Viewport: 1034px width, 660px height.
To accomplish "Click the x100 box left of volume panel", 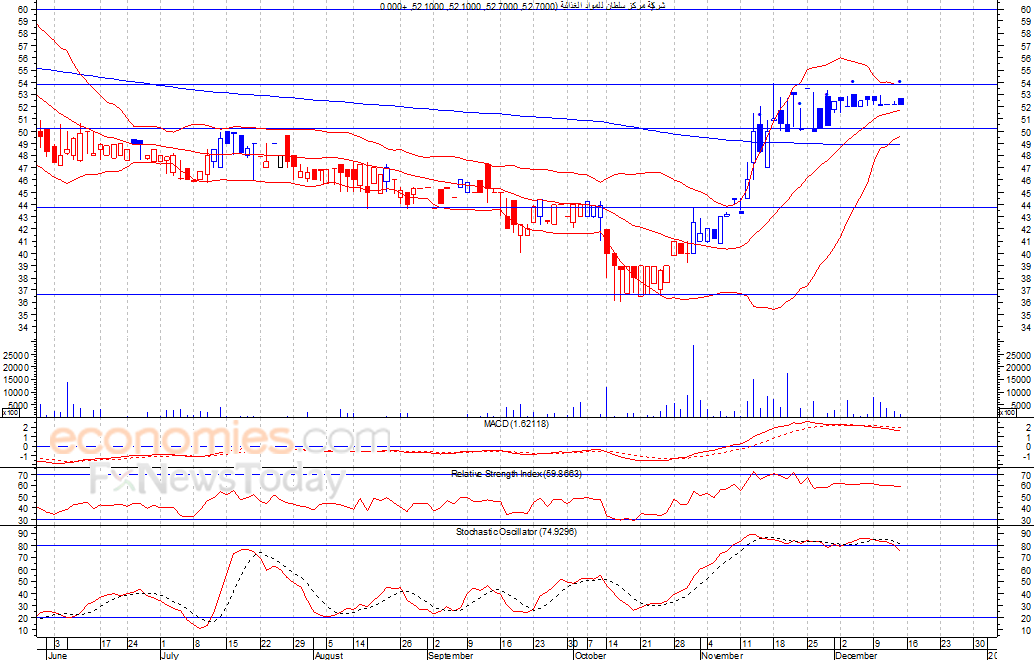I will point(10,412).
